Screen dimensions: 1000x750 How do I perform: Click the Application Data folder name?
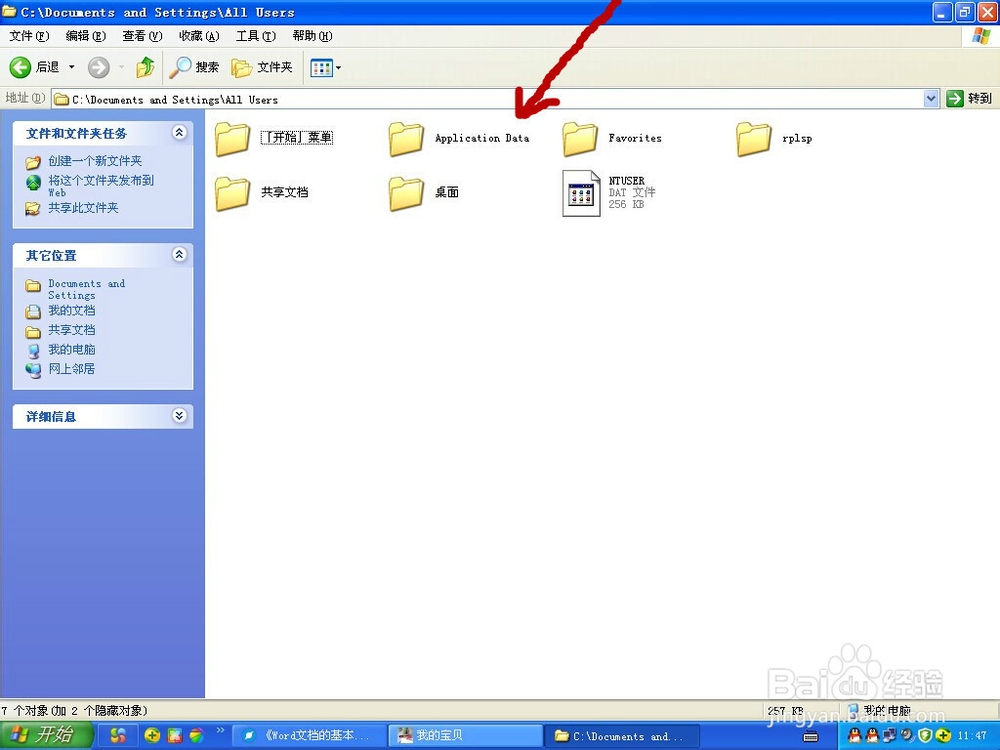pyautogui.click(x=482, y=138)
